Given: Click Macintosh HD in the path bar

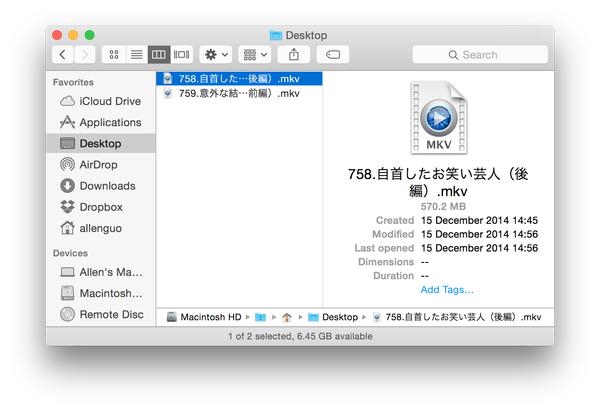Looking at the screenshot, I should click(204, 317).
